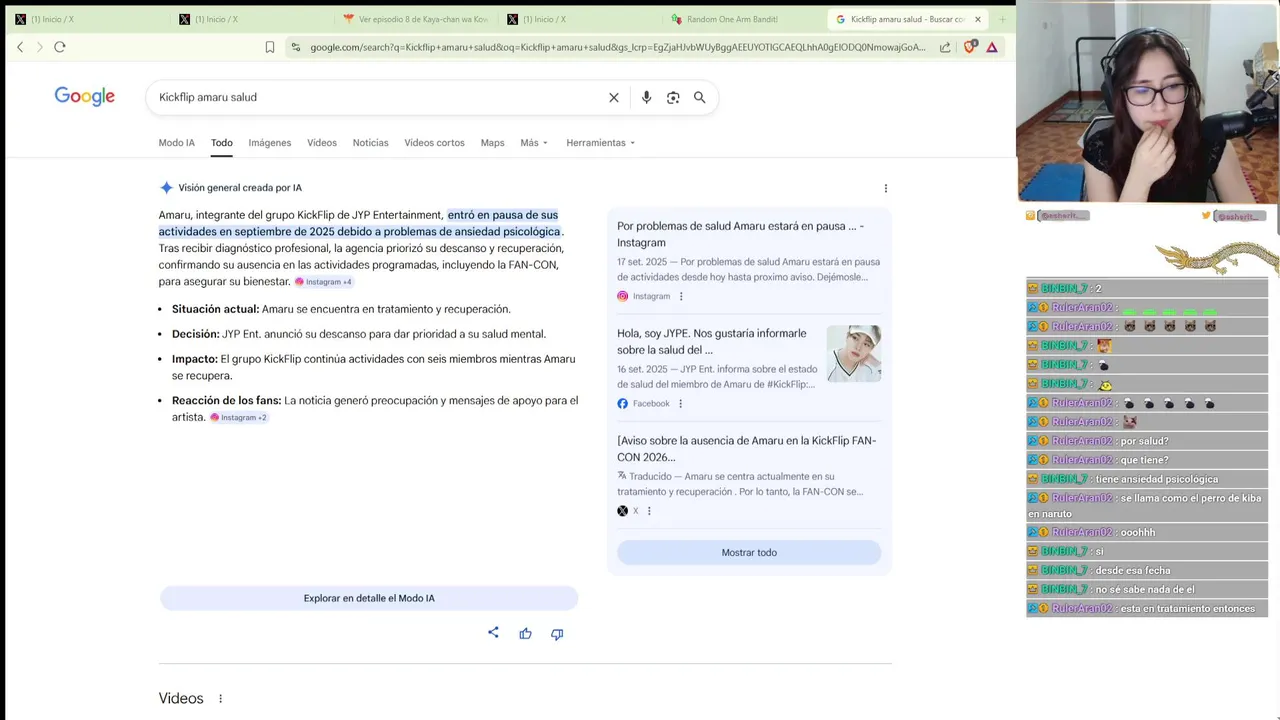Switch to Modo IA tab
This screenshot has width=1280, height=720.
pyautogui.click(x=177, y=143)
